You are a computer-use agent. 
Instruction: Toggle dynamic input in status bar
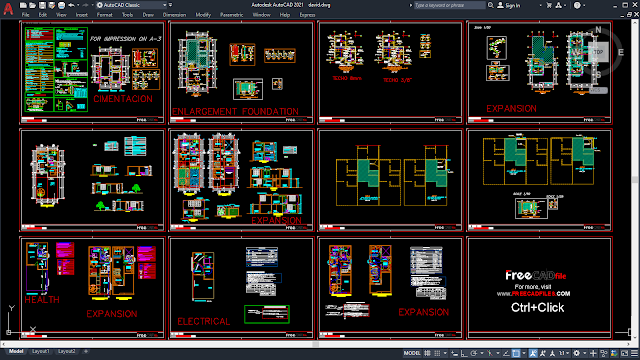point(454,353)
